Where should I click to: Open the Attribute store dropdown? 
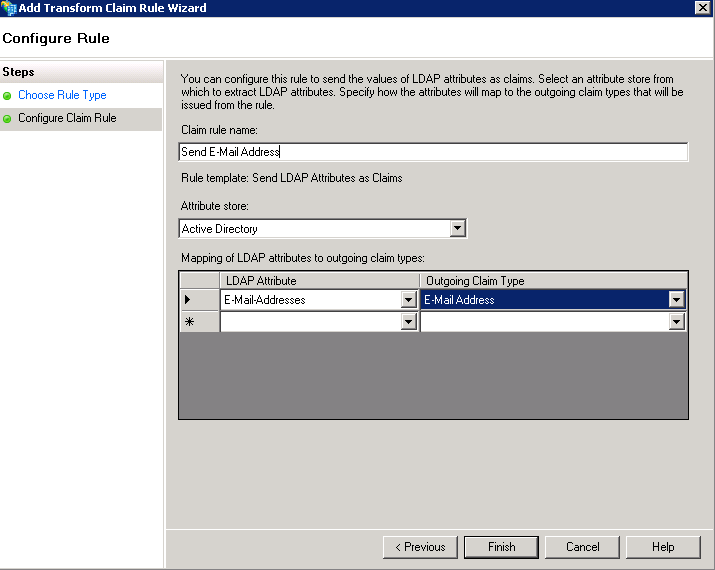pos(457,229)
